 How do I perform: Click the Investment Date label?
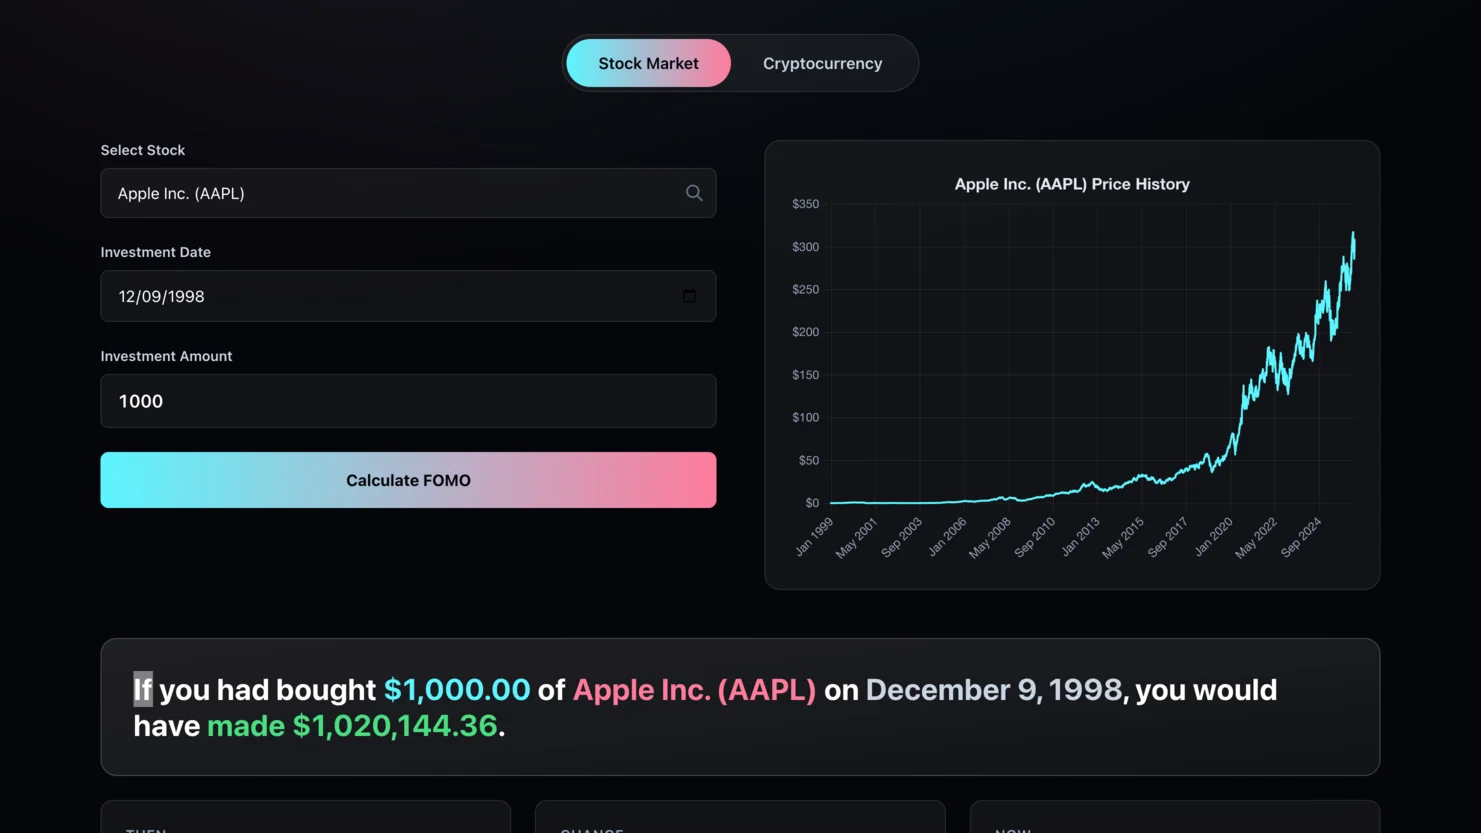pyautogui.click(x=156, y=252)
